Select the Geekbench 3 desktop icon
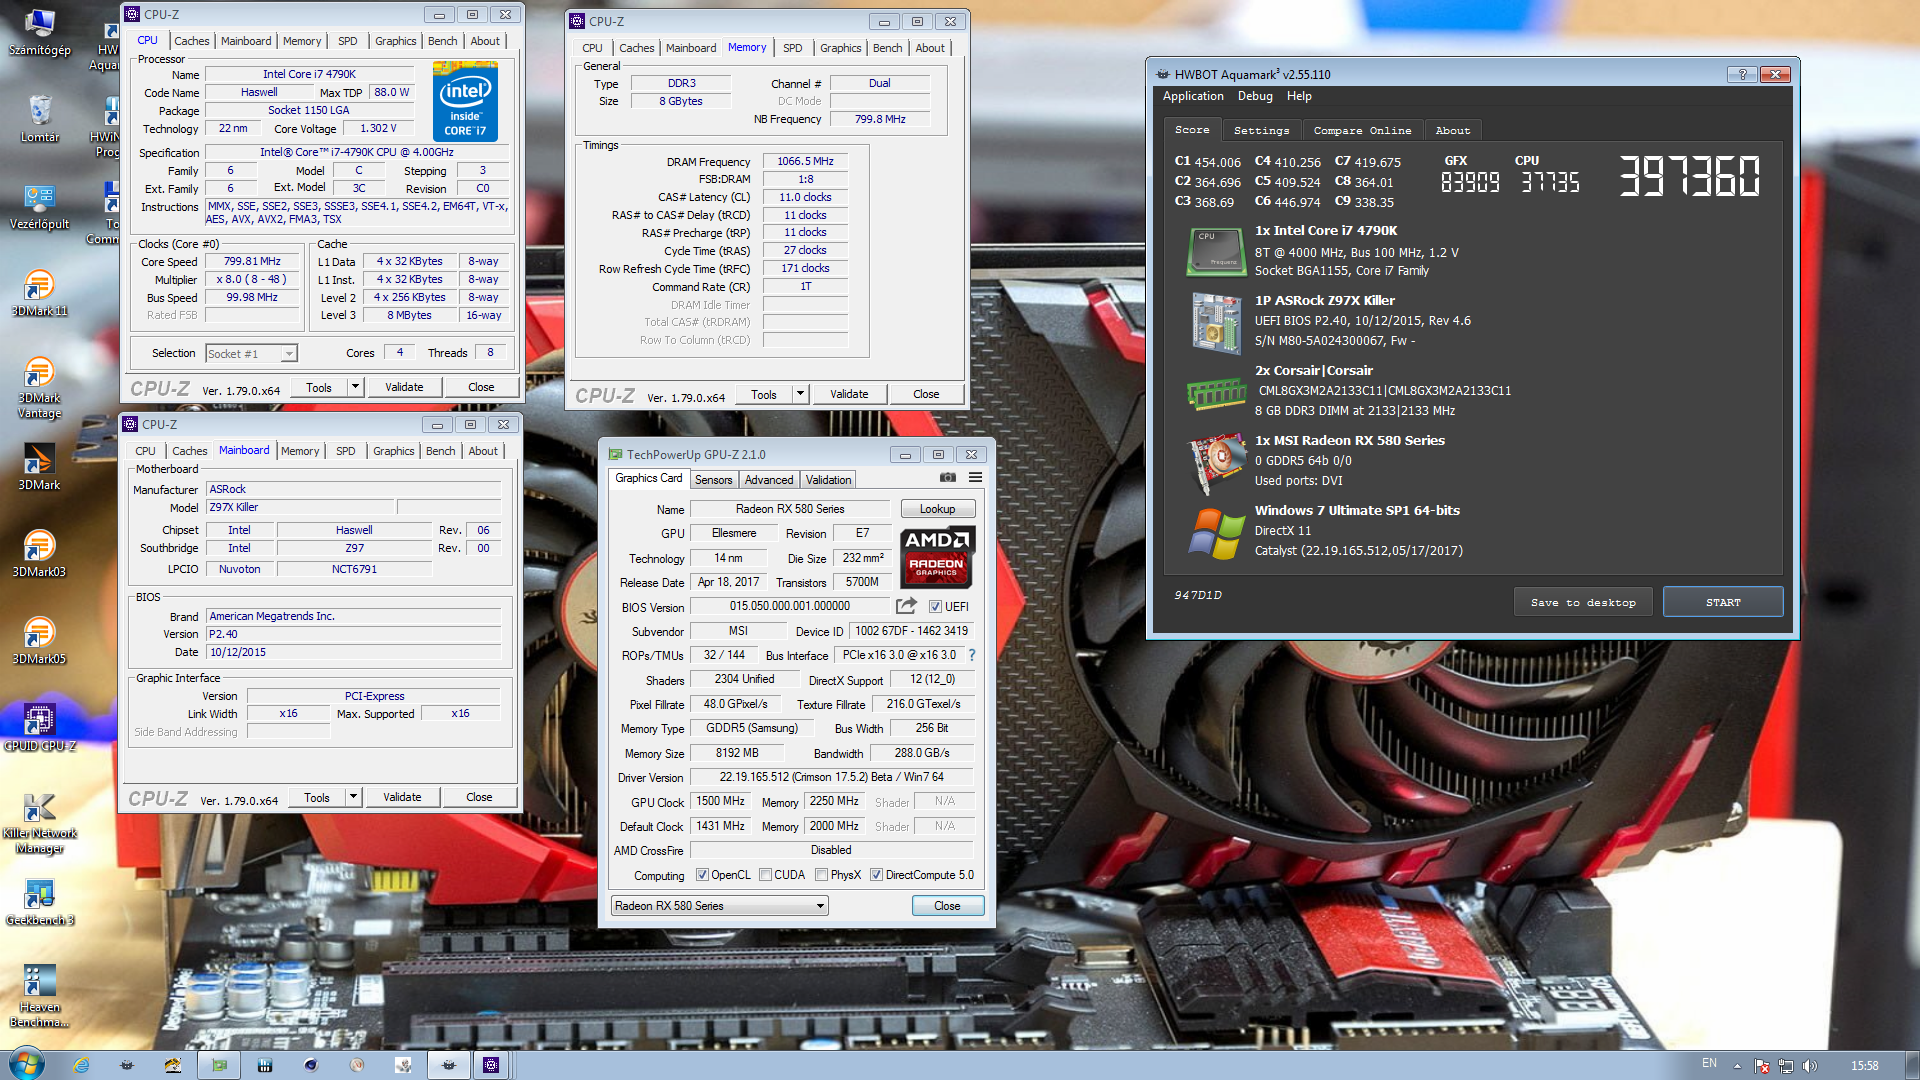1920x1080 pixels. [x=40, y=902]
